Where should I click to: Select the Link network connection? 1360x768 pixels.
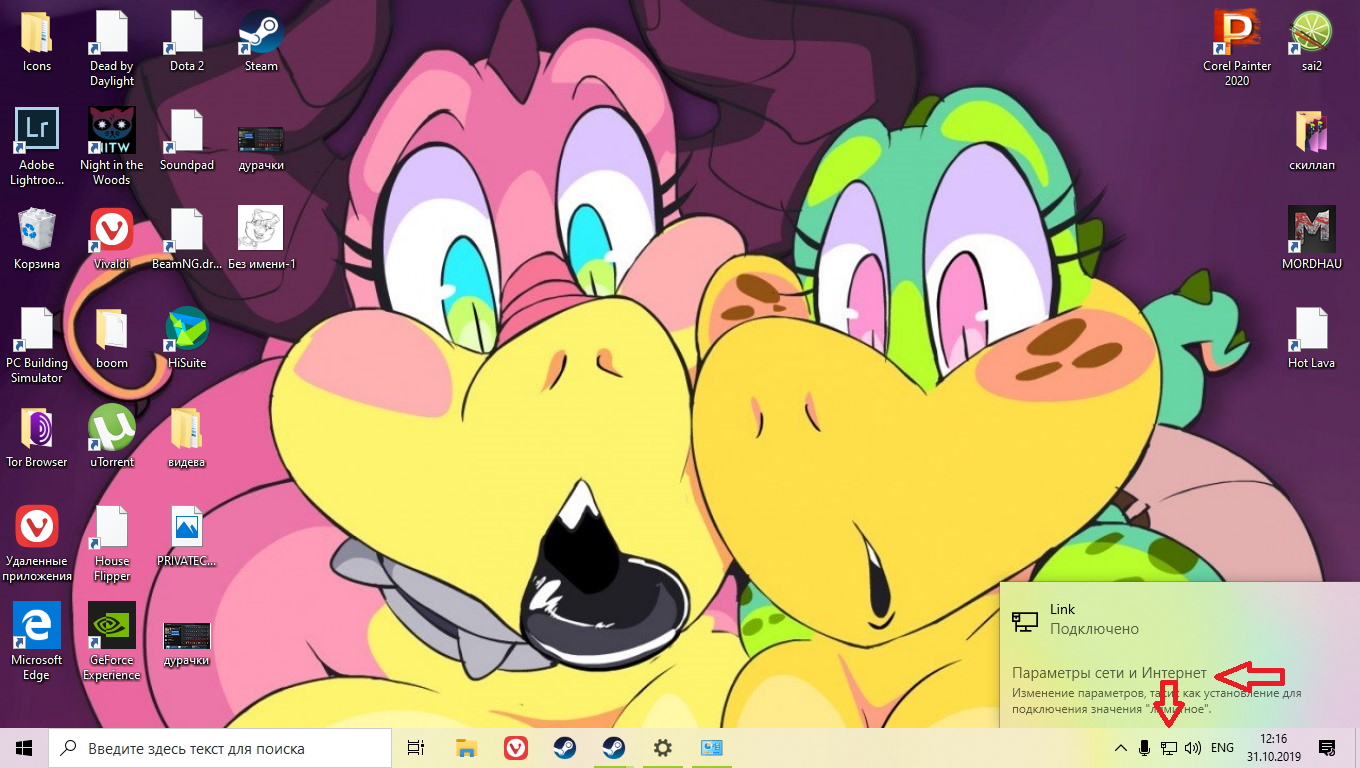point(1180,619)
